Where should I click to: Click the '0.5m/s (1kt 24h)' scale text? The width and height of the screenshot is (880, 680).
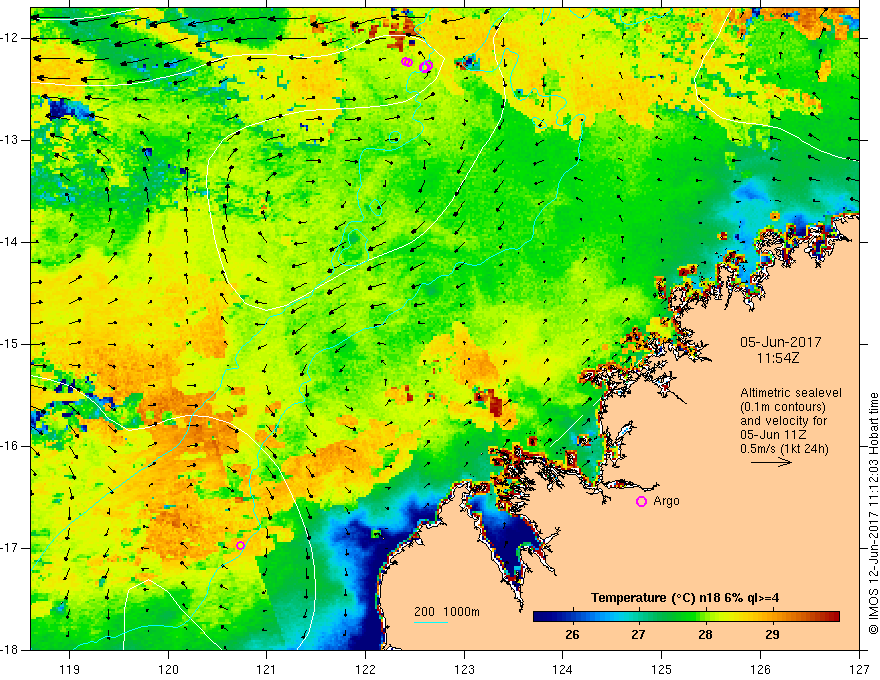click(784, 449)
